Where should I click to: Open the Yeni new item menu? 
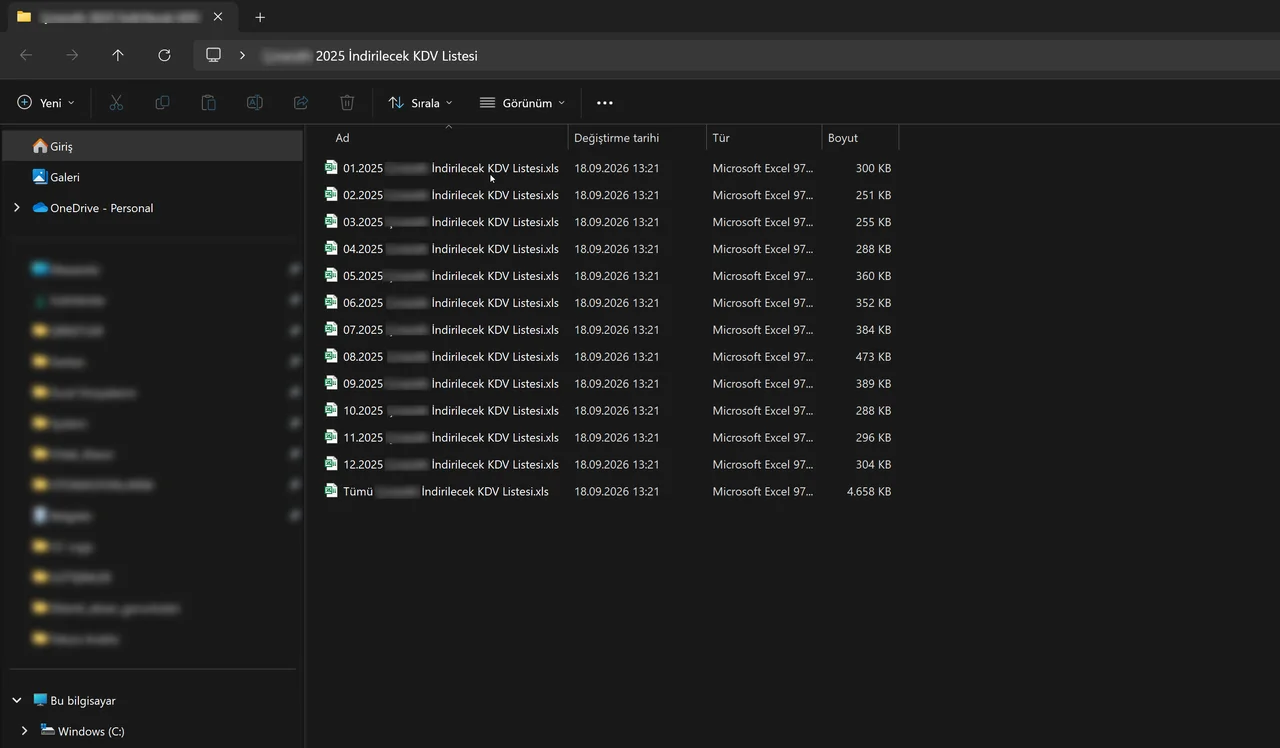coord(46,103)
